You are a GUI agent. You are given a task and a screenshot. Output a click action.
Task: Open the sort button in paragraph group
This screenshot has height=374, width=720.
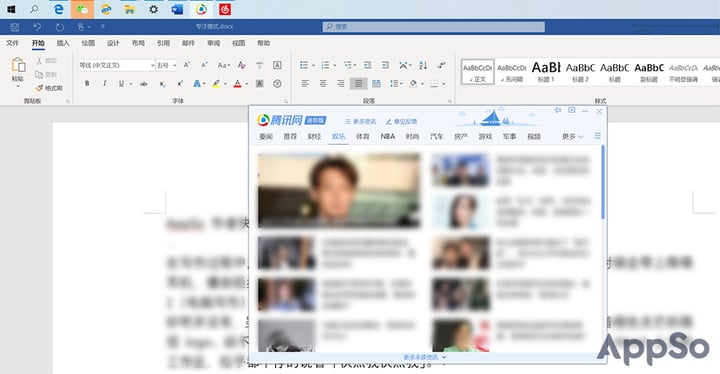coord(423,65)
